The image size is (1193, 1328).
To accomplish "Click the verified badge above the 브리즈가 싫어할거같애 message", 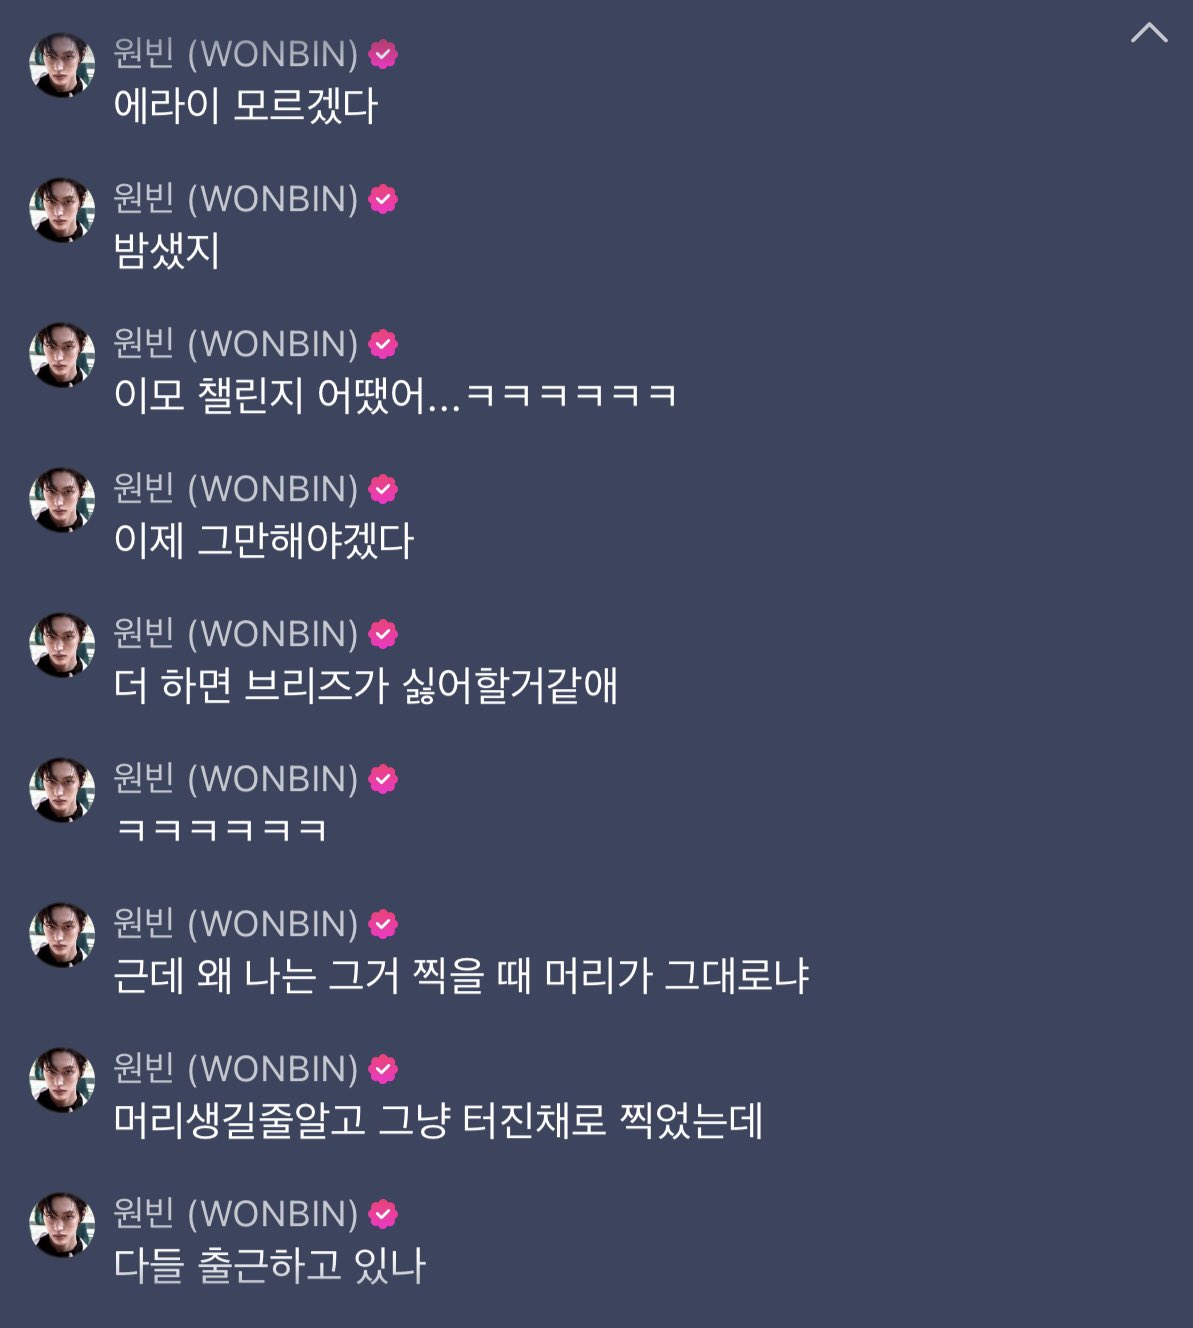I will click(383, 634).
